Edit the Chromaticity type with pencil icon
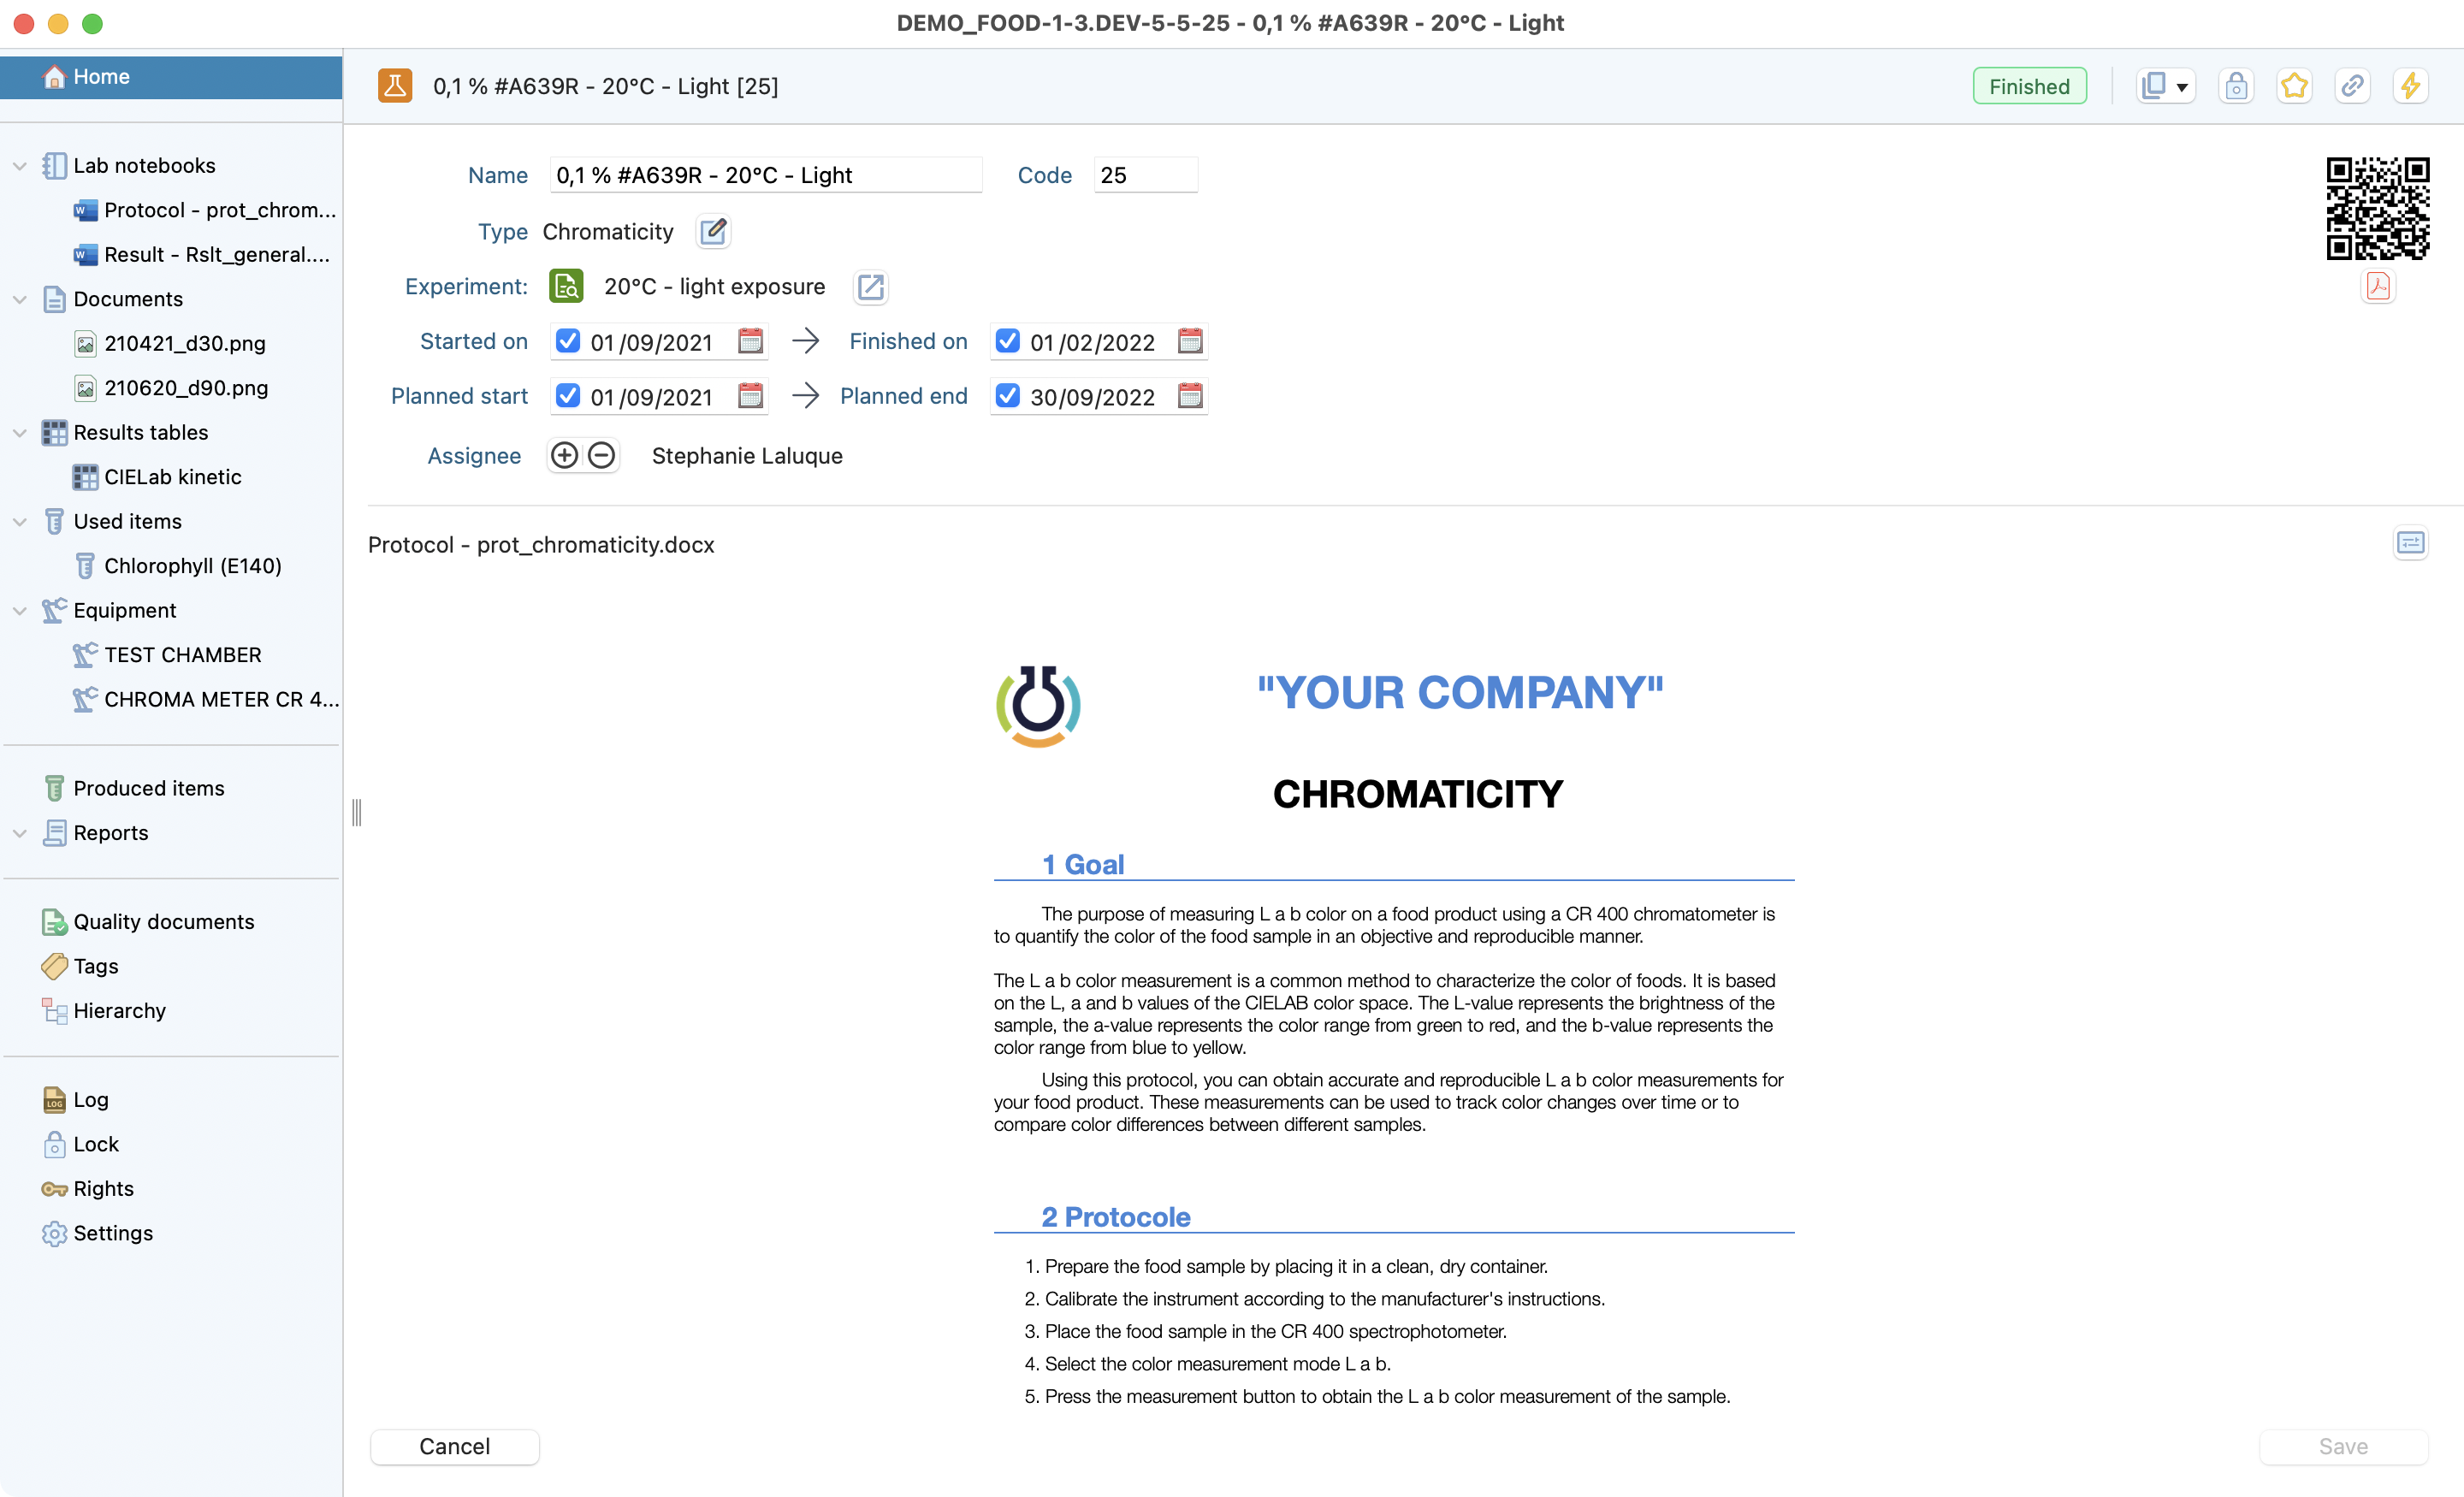The height and width of the screenshot is (1497, 2464). (713, 232)
